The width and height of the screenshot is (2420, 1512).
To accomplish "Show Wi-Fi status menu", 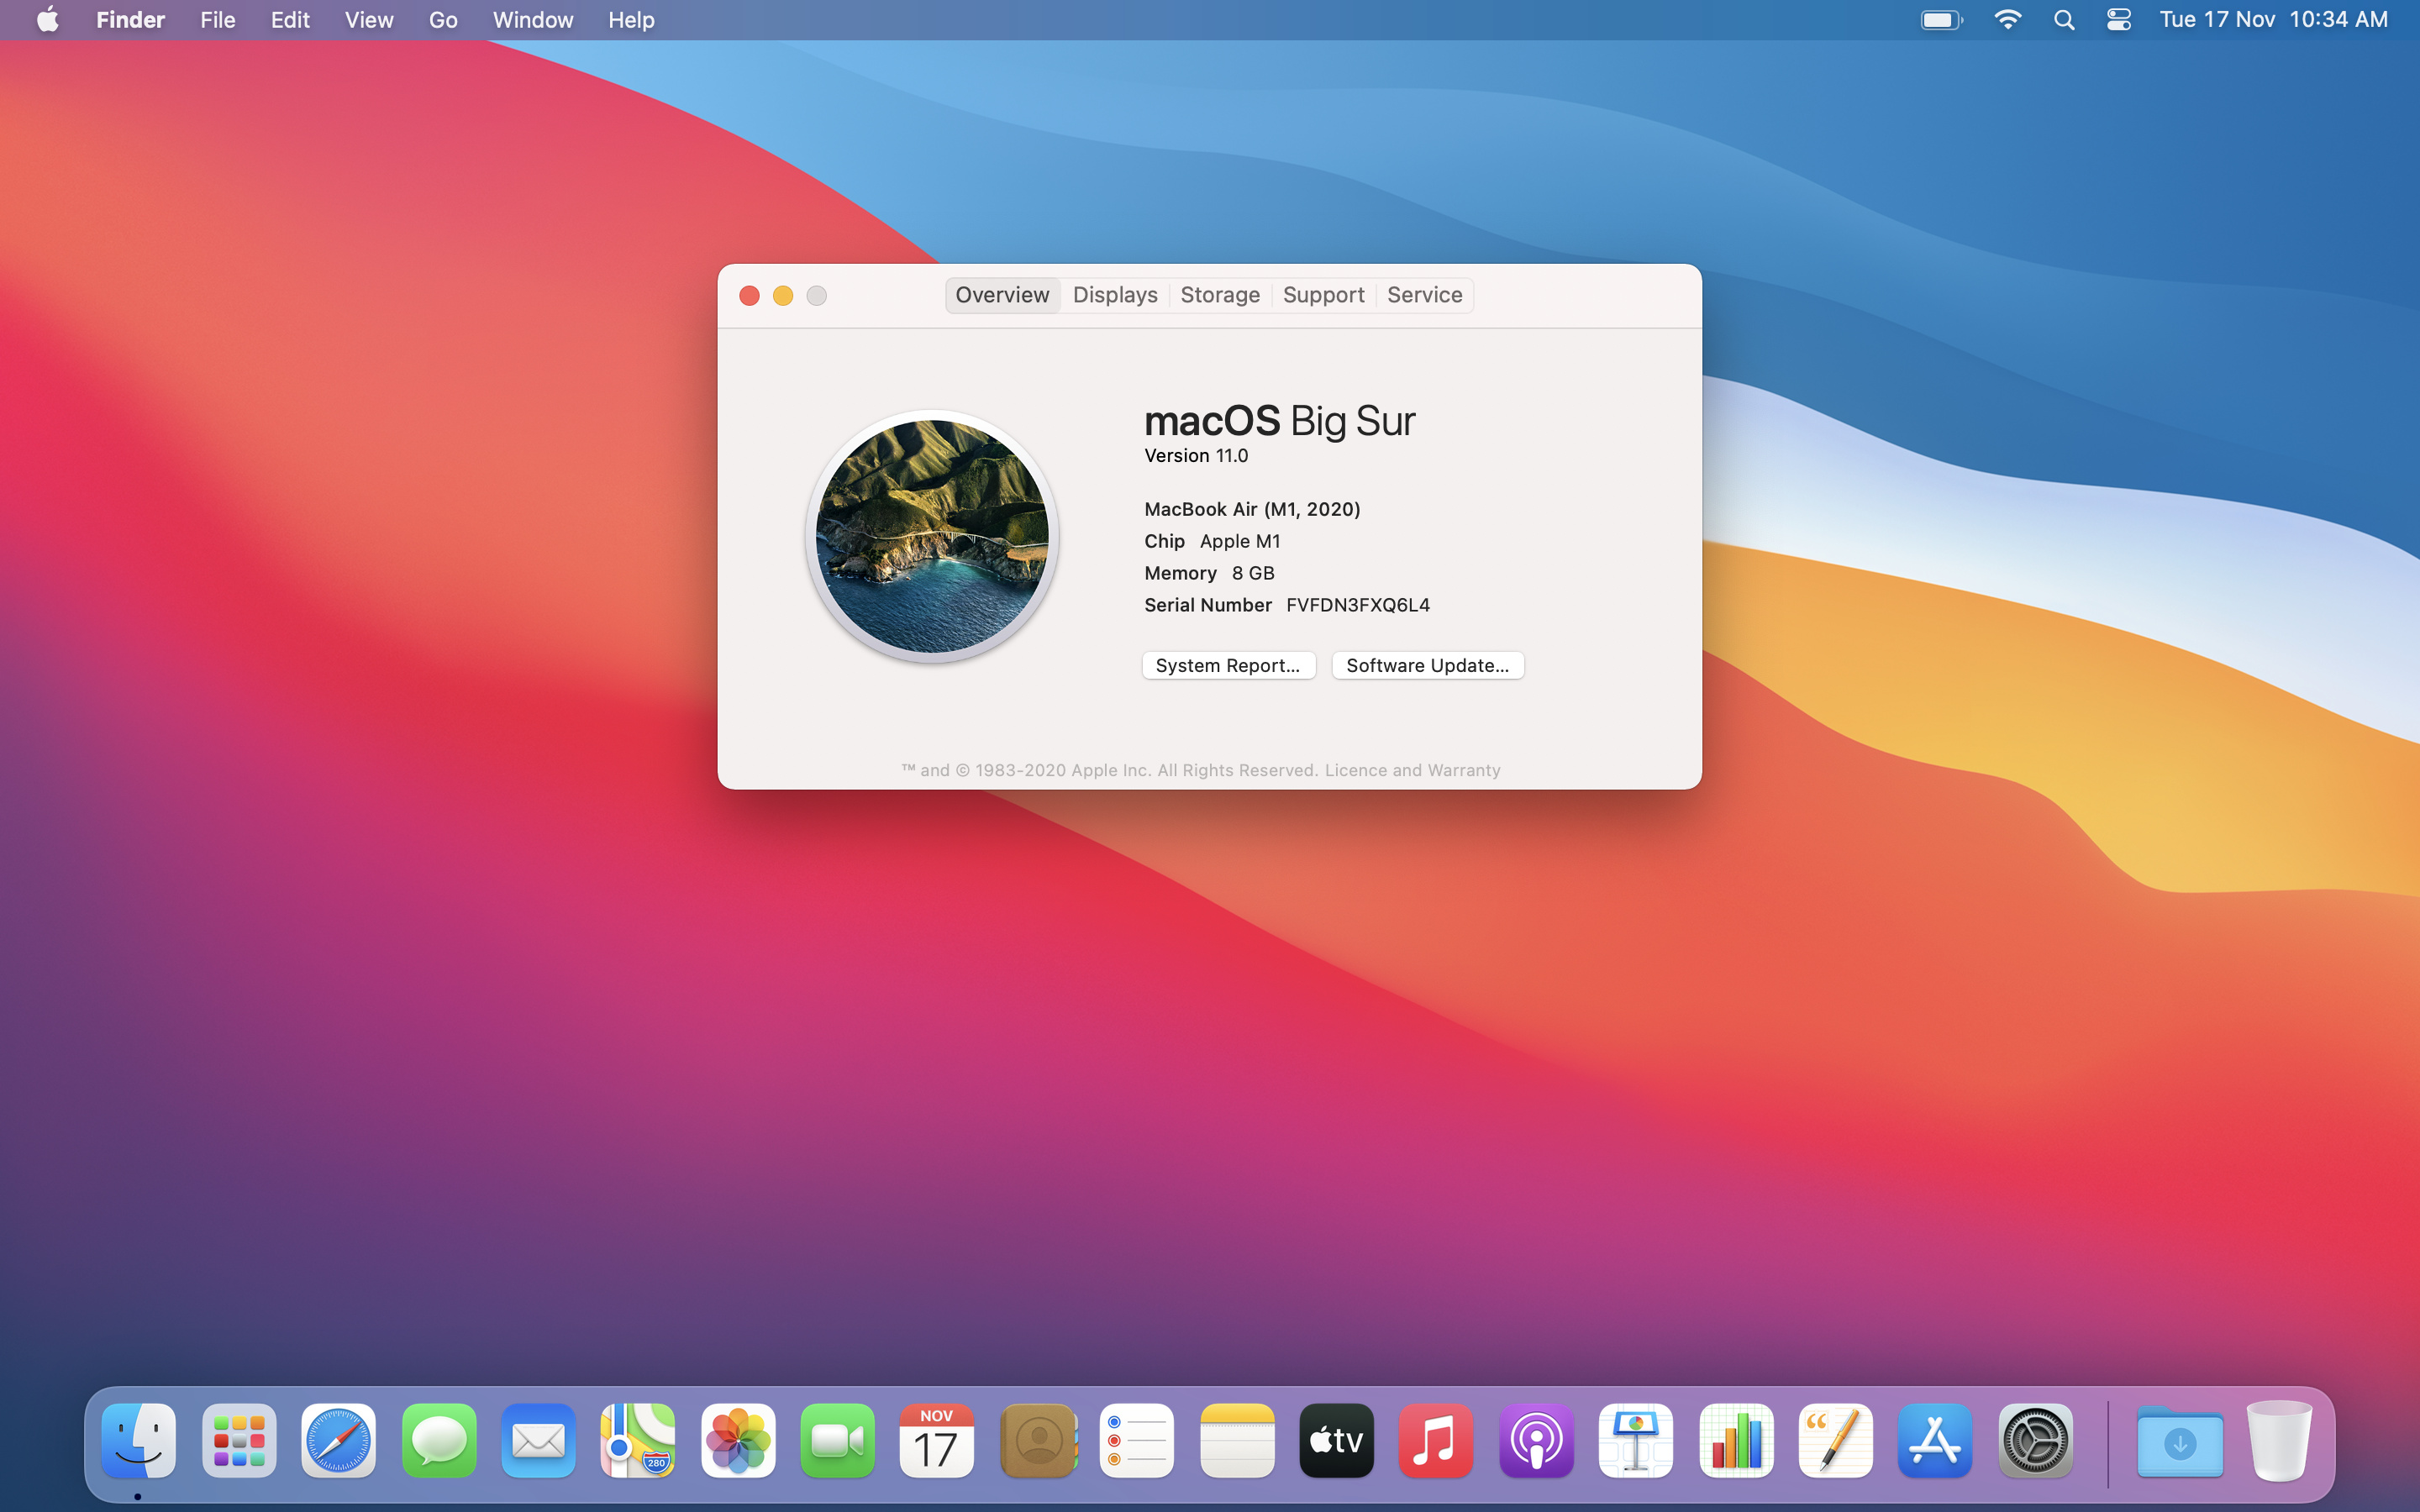I will pos(2008,20).
